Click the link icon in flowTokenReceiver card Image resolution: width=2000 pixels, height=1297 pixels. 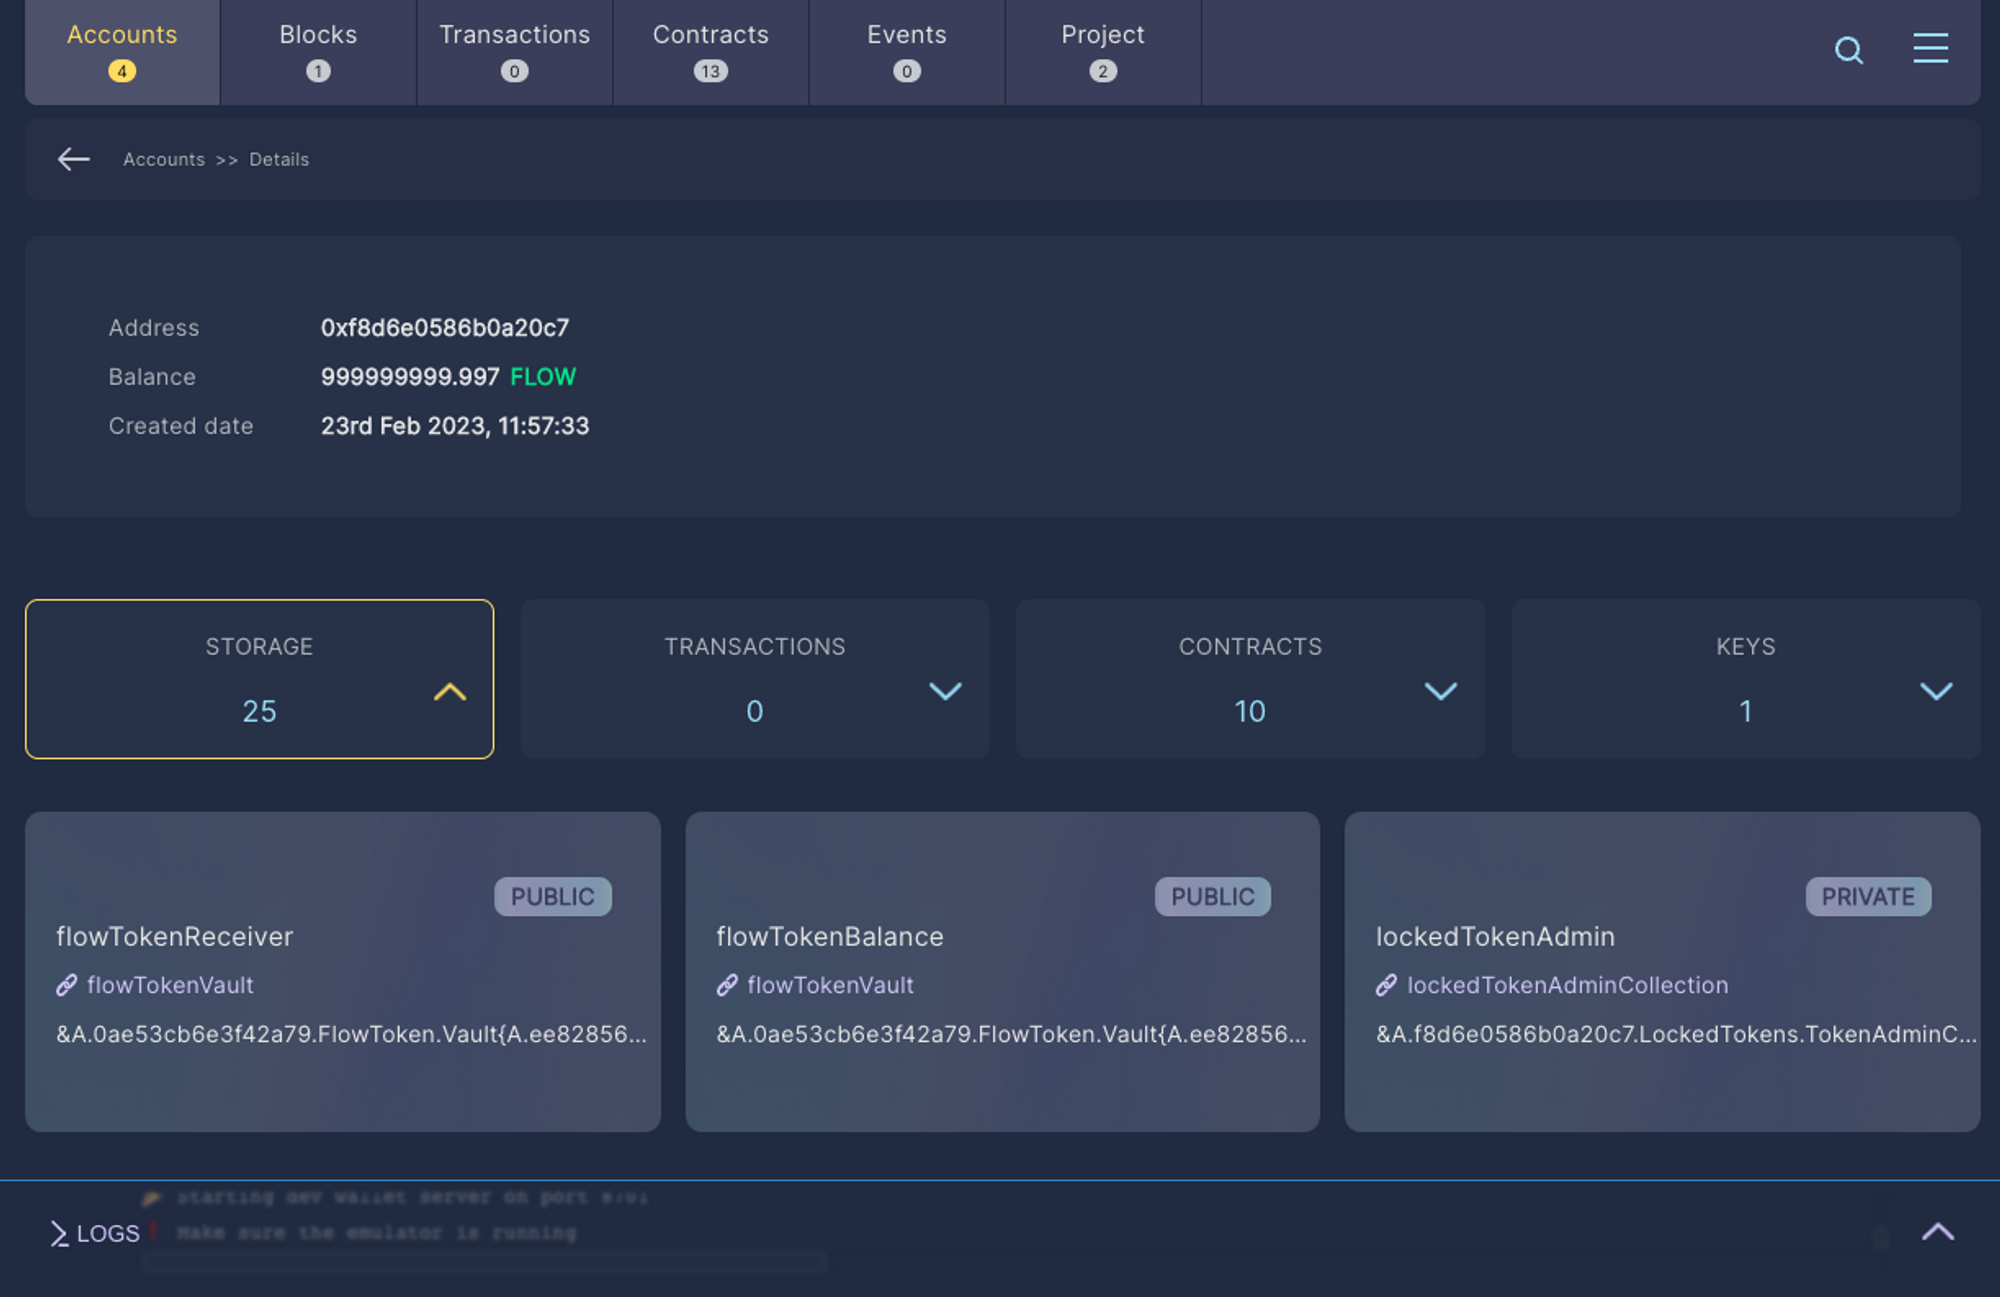(x=68, y=985)
